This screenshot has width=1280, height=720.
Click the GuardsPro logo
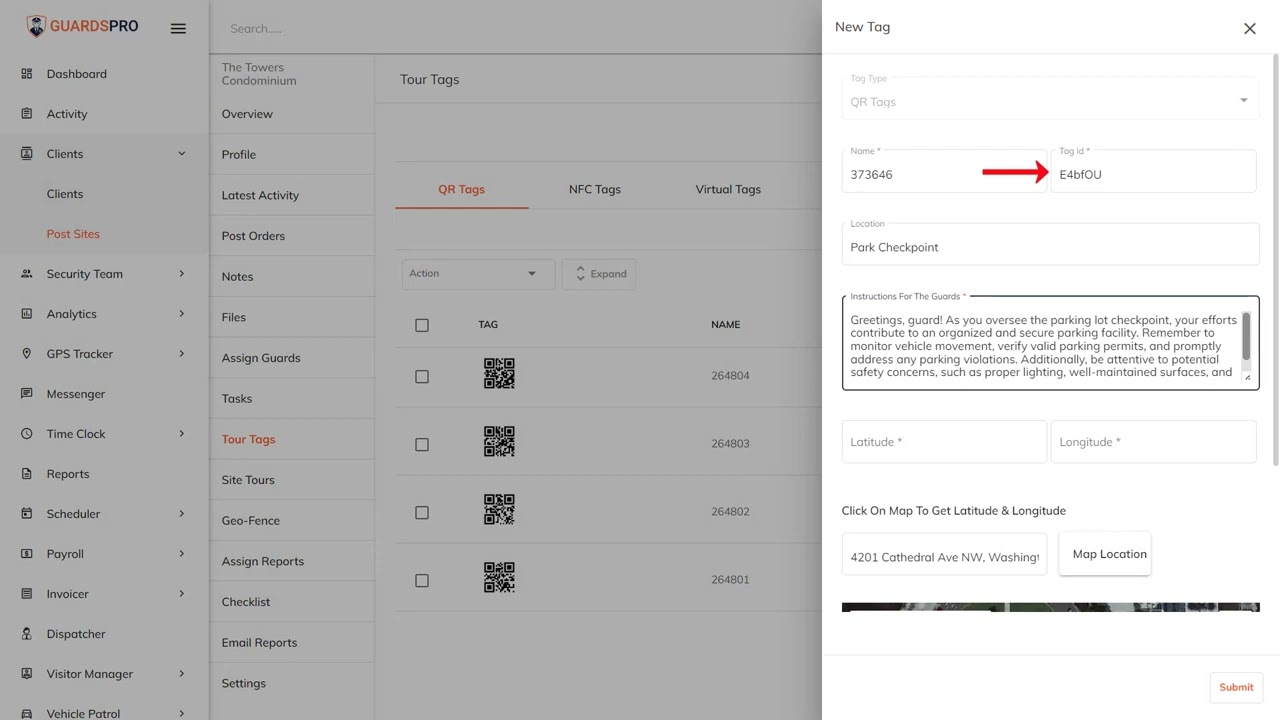pyautogui.click(x=82, y=27)
